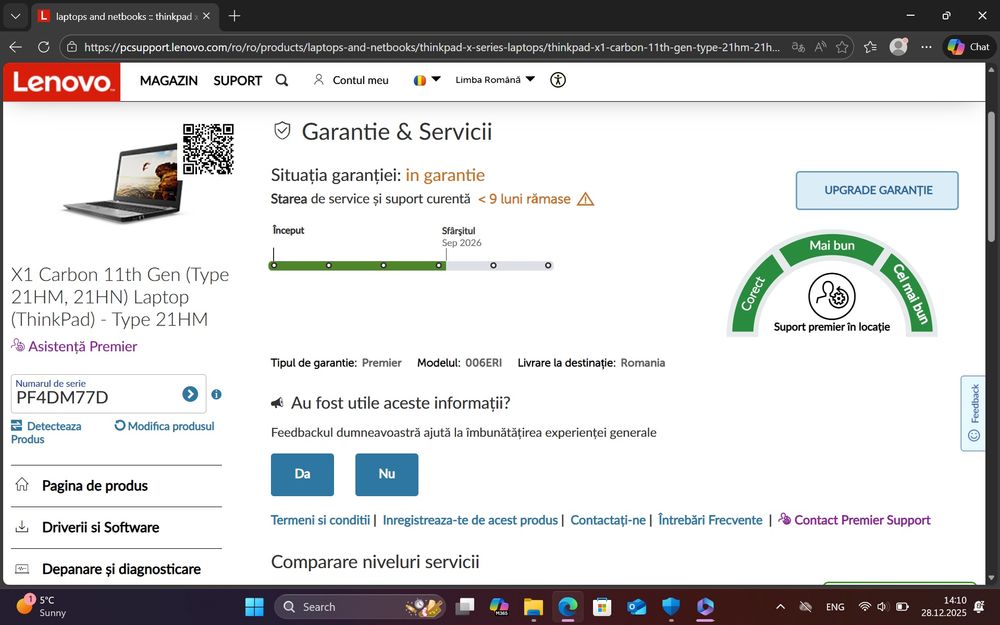This screenshot has height=625, width=1000.
Task: Click the Da feedback button
Action: 302,474
